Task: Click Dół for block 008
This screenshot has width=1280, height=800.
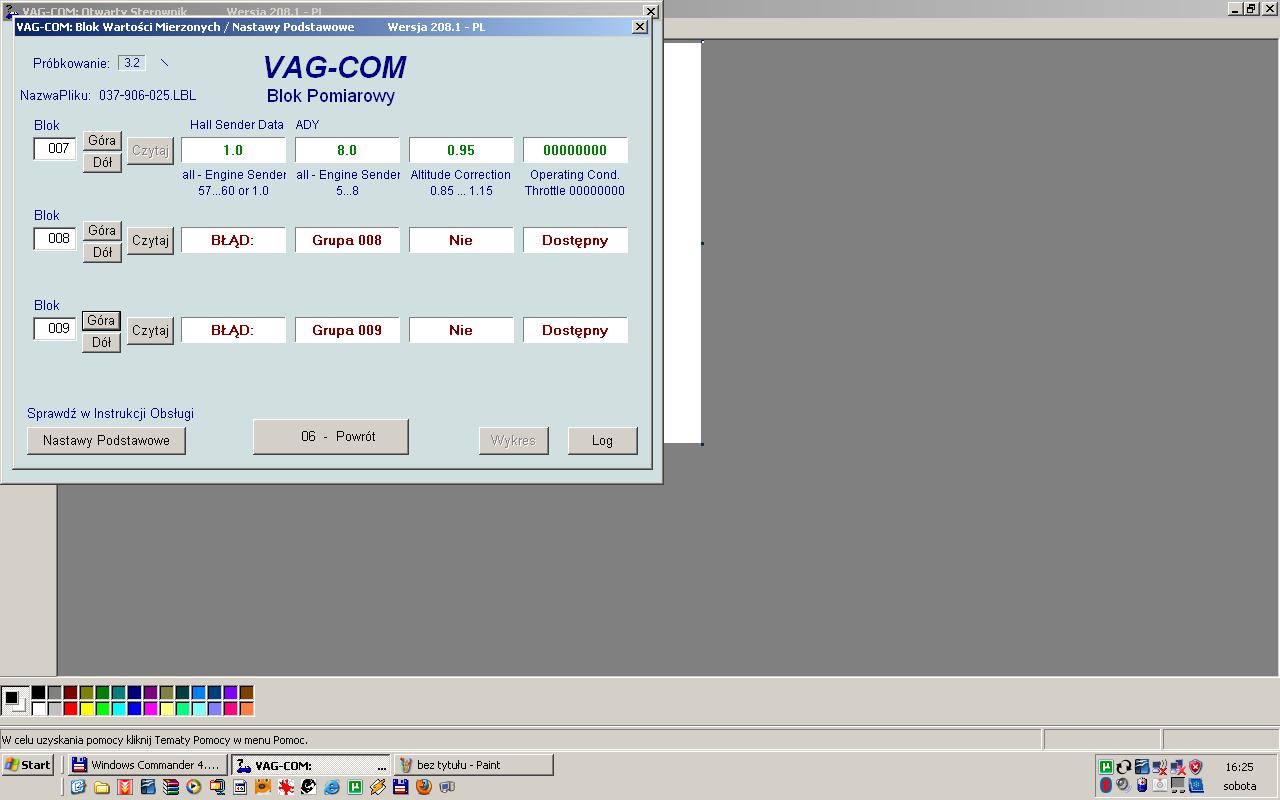Action: [x=102, y=252]
